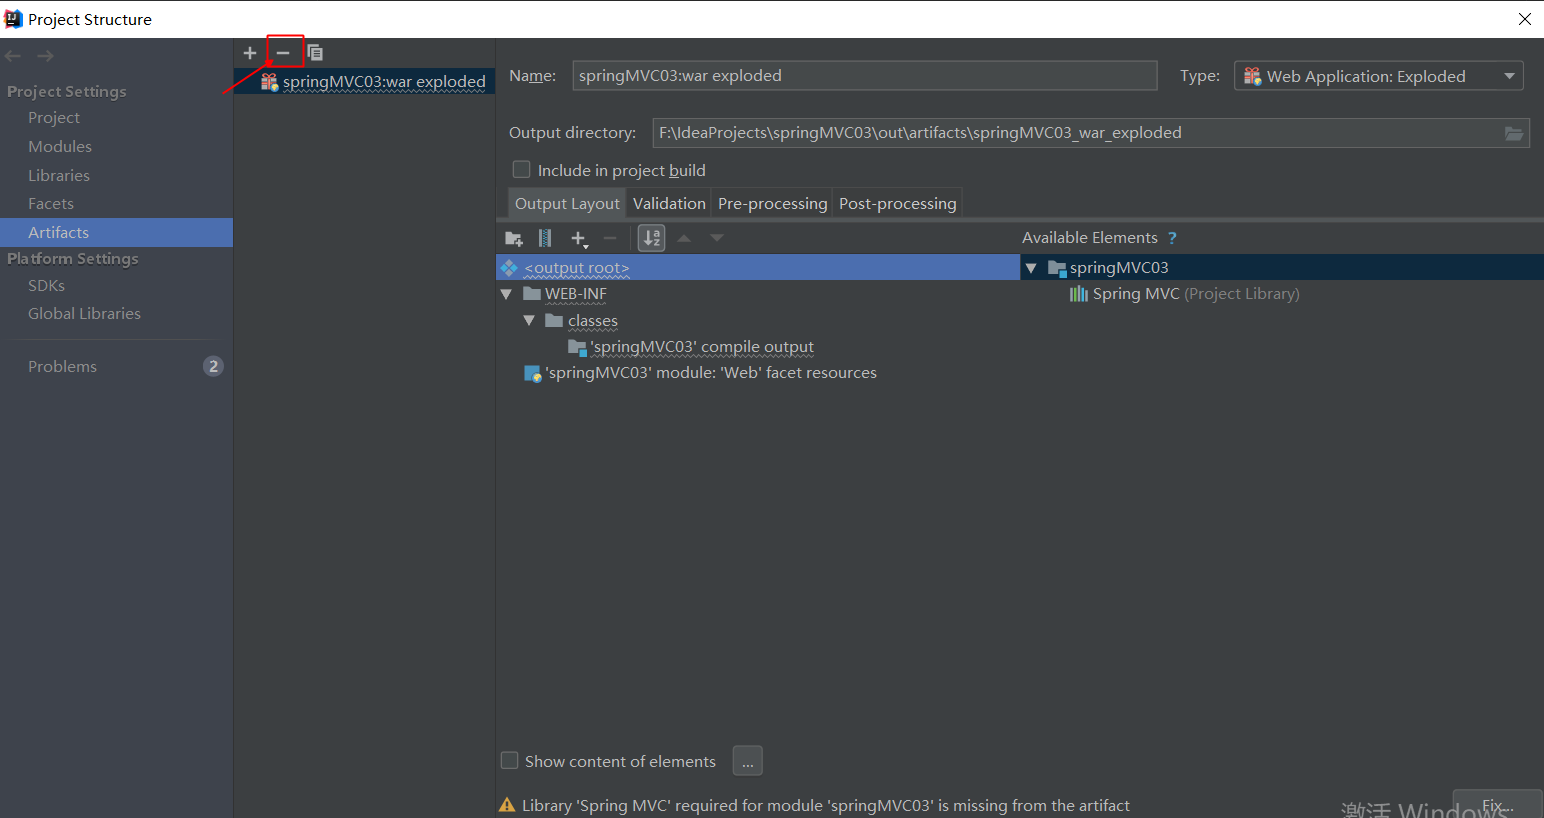Copy the selected artifact
The height and width of the screenshot is (818, 1544).
coord(315,53)
